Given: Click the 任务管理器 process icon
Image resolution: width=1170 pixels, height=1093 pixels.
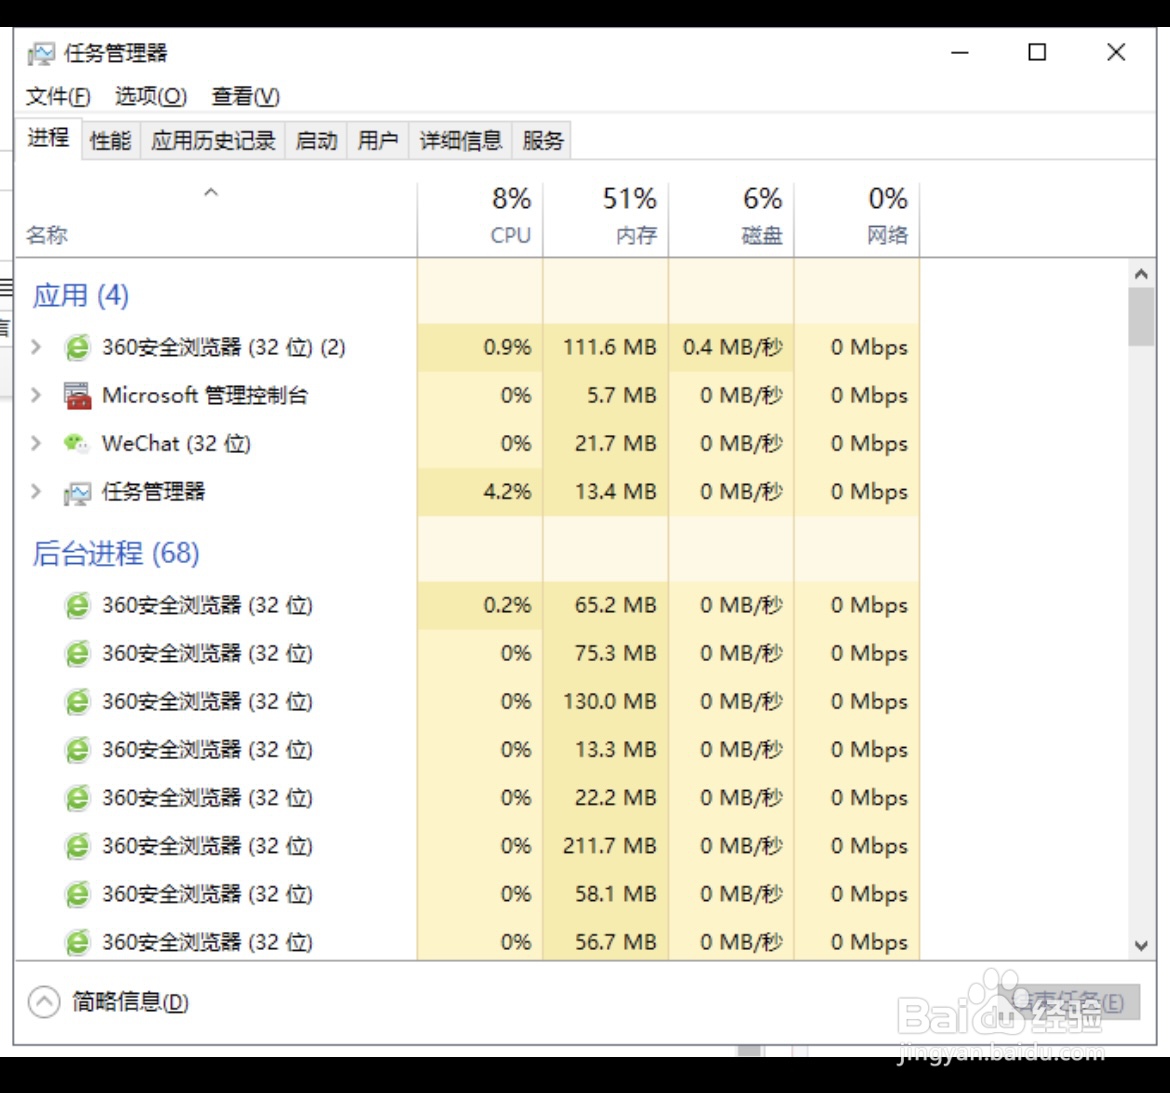Looking at the screenshot, I should pyautogui.click(x=76, y=491).
